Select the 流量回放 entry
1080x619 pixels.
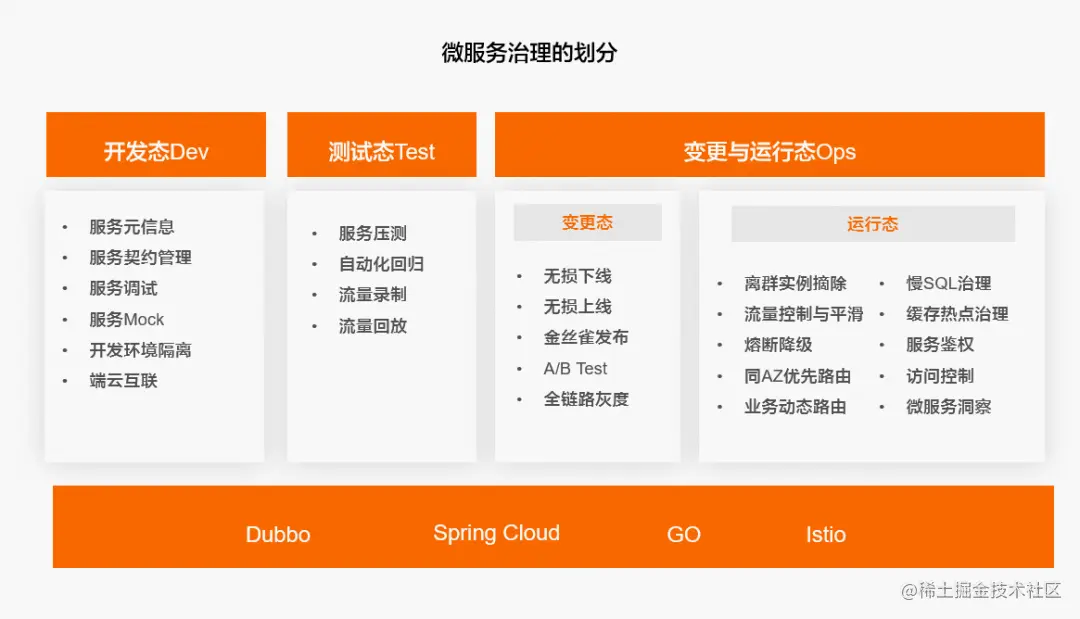point(373,326)
